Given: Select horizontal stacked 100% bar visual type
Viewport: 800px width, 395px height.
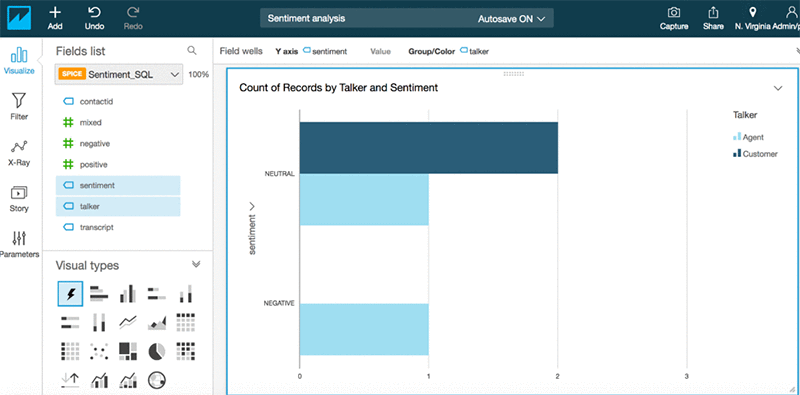Looking at the screenshot, I should [70, 323].
